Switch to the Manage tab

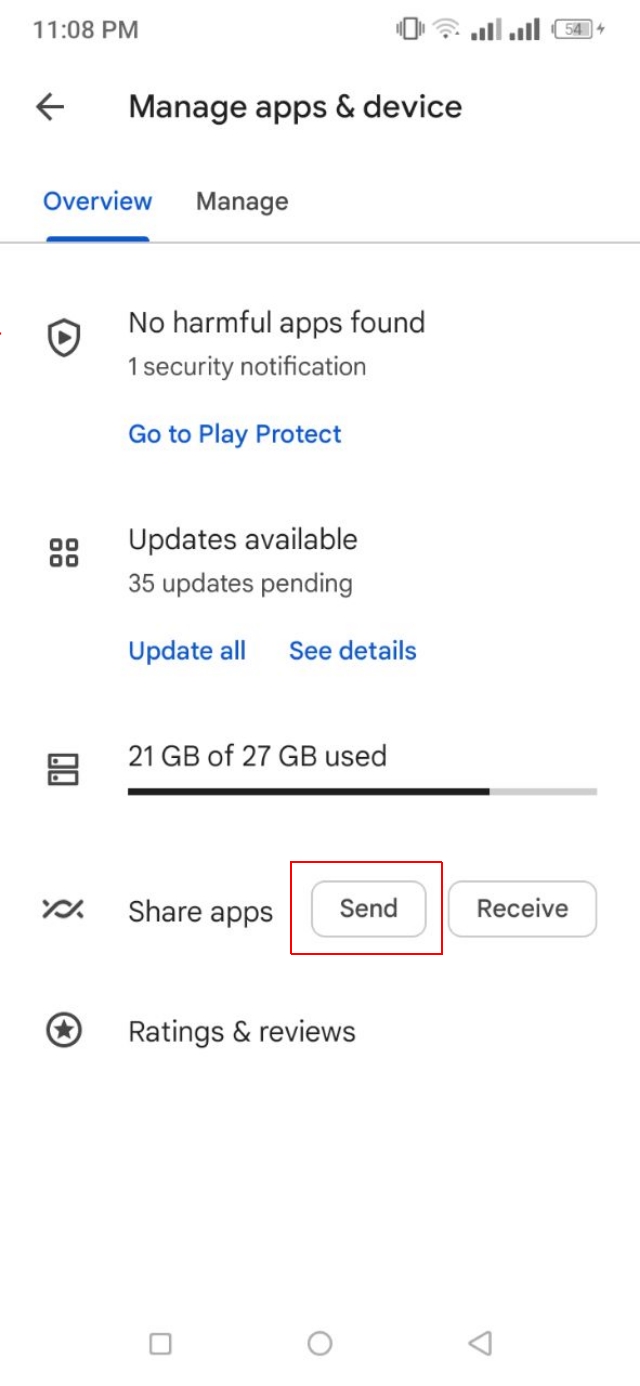click(241, 202)
